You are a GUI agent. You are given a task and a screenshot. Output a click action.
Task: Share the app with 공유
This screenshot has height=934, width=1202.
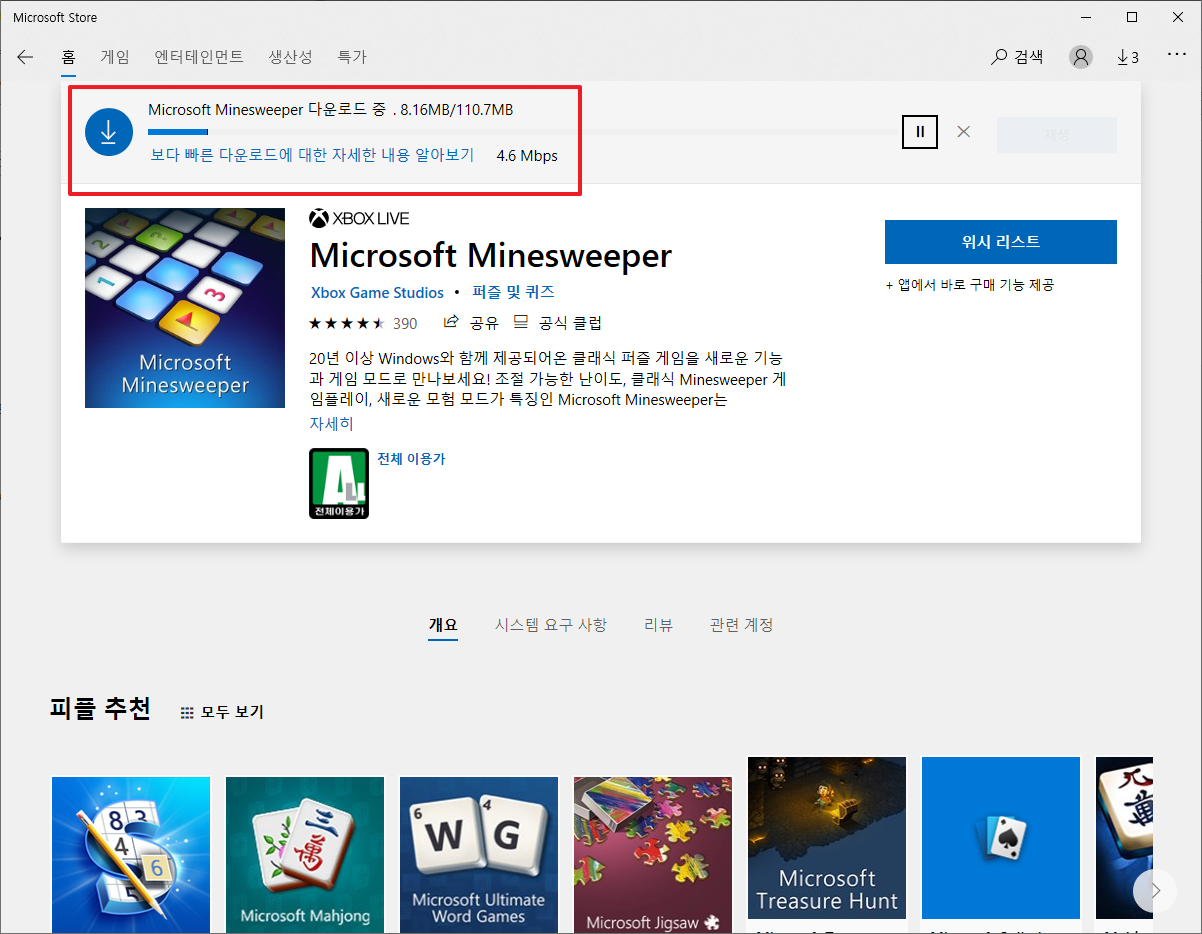coord(470,323)
